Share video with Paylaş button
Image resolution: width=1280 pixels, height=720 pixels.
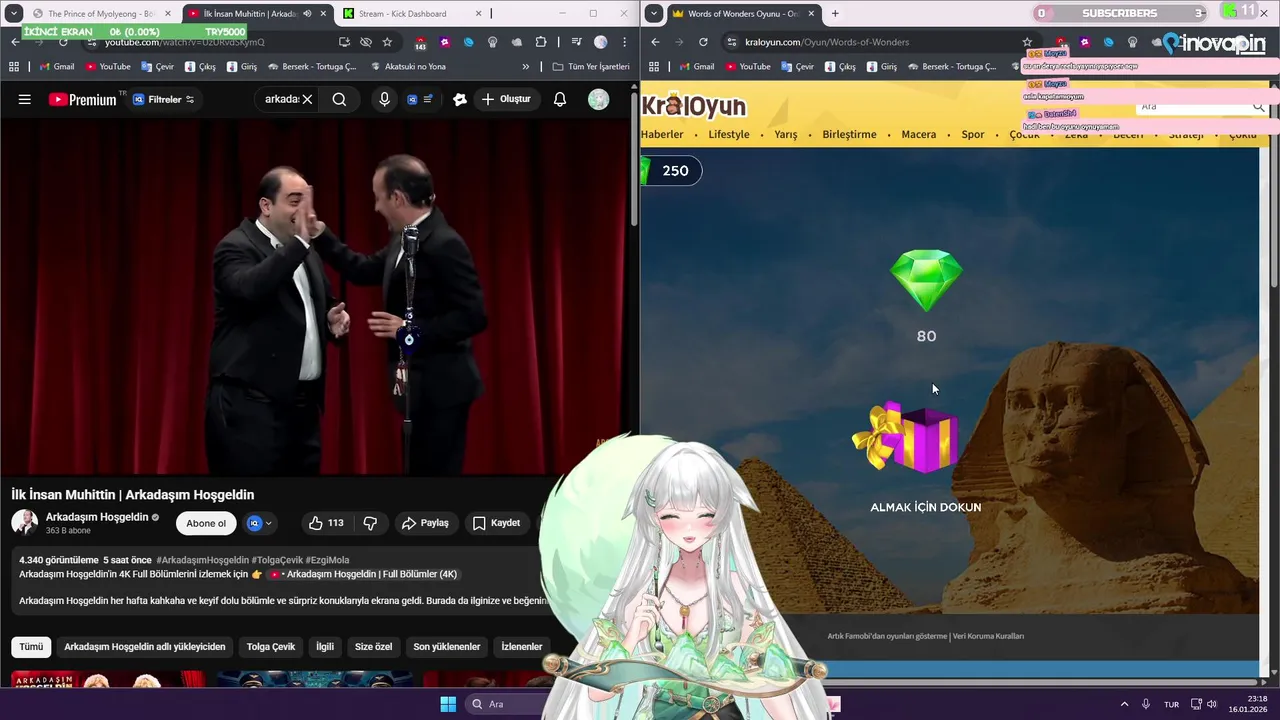[425, 523]
